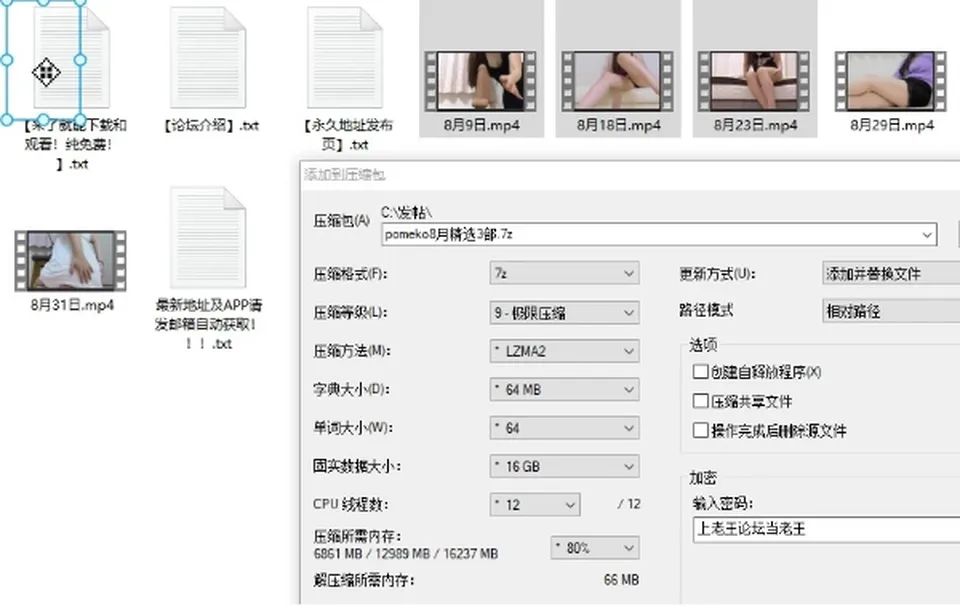This screenshot has height=606, width=960.
Task: Click the 8月29日.mp4 filename label
Action: [x=891, y=125]
